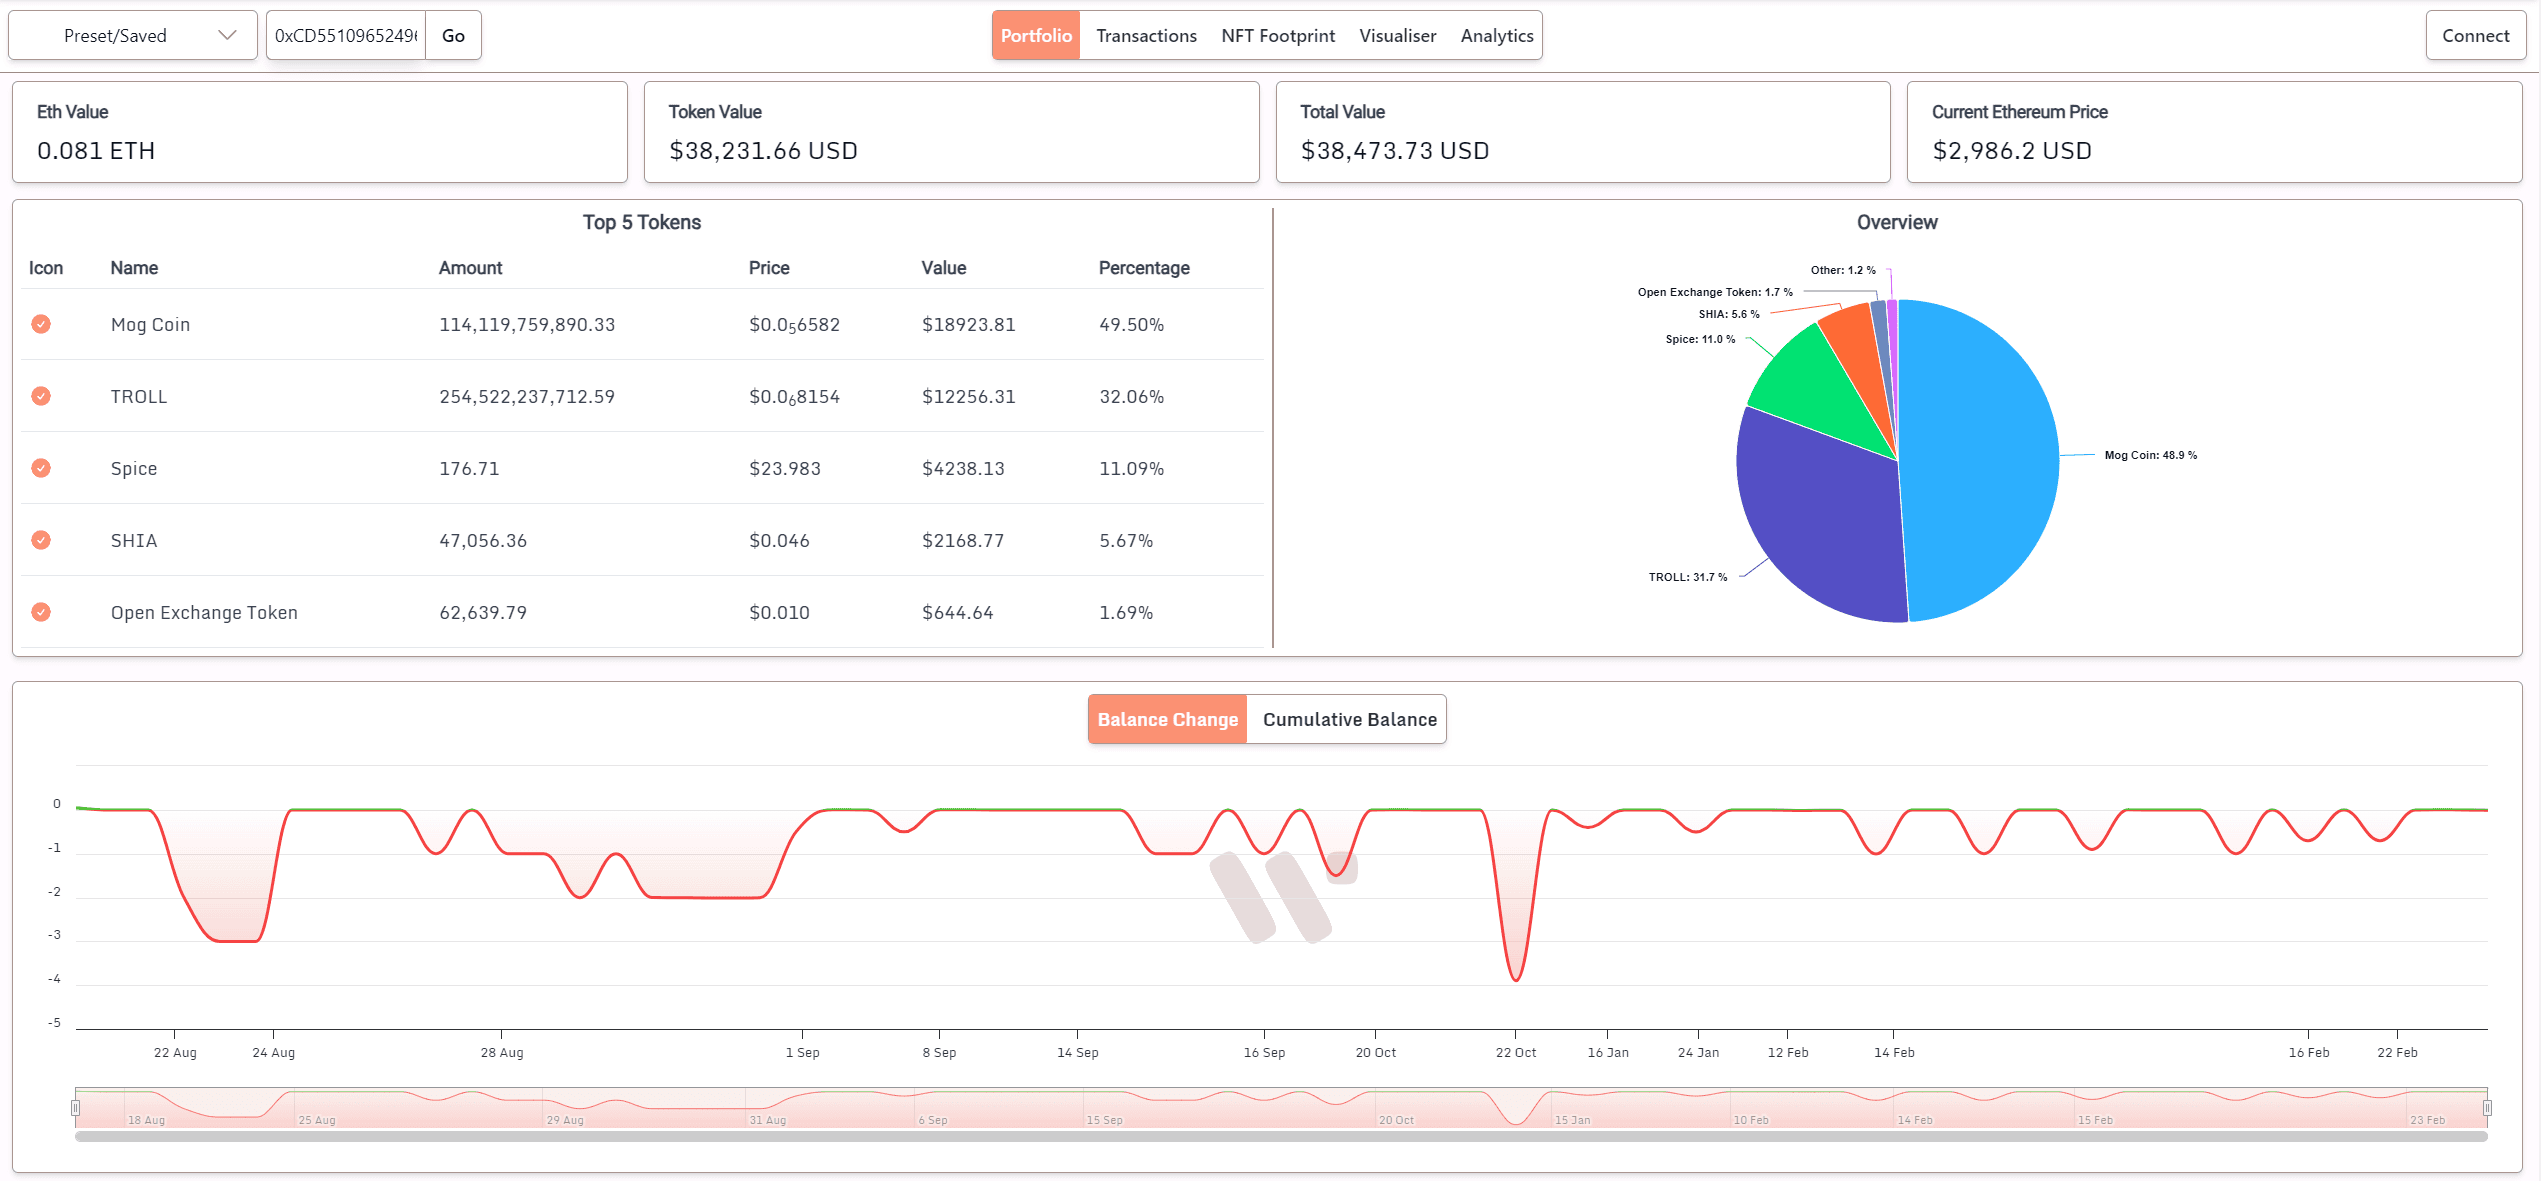
Task: Open the Preset/Saved dropdown
Action: [x=133, y=36]
